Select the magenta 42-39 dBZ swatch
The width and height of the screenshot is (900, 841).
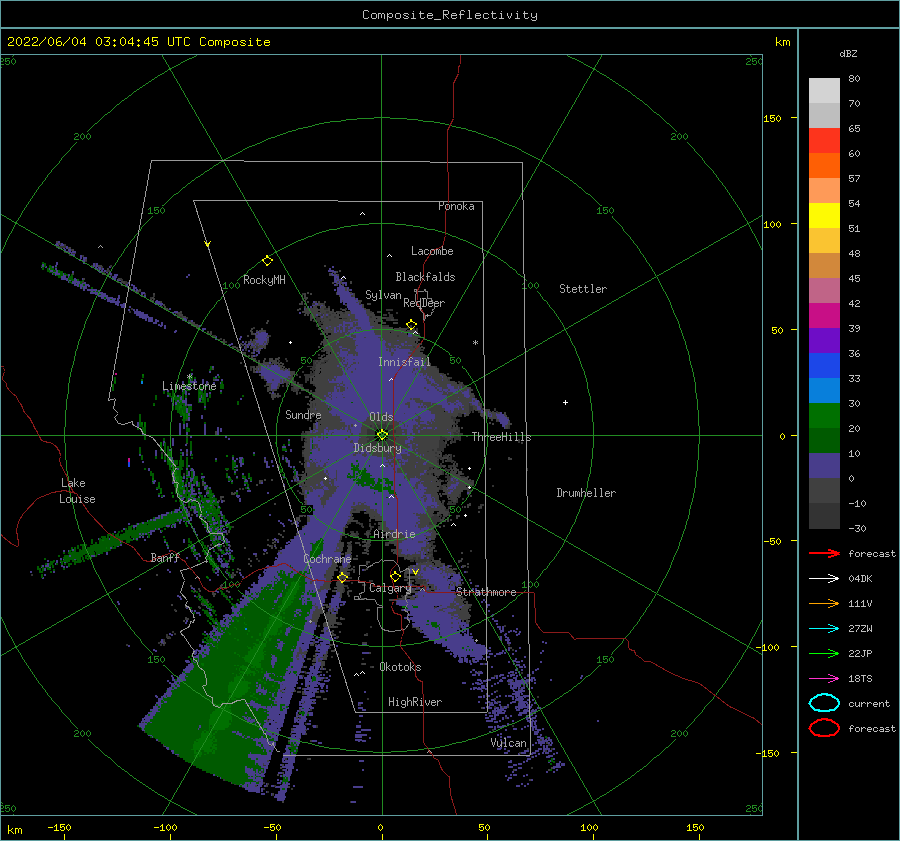pyautogui.click(x=824, y=316)
